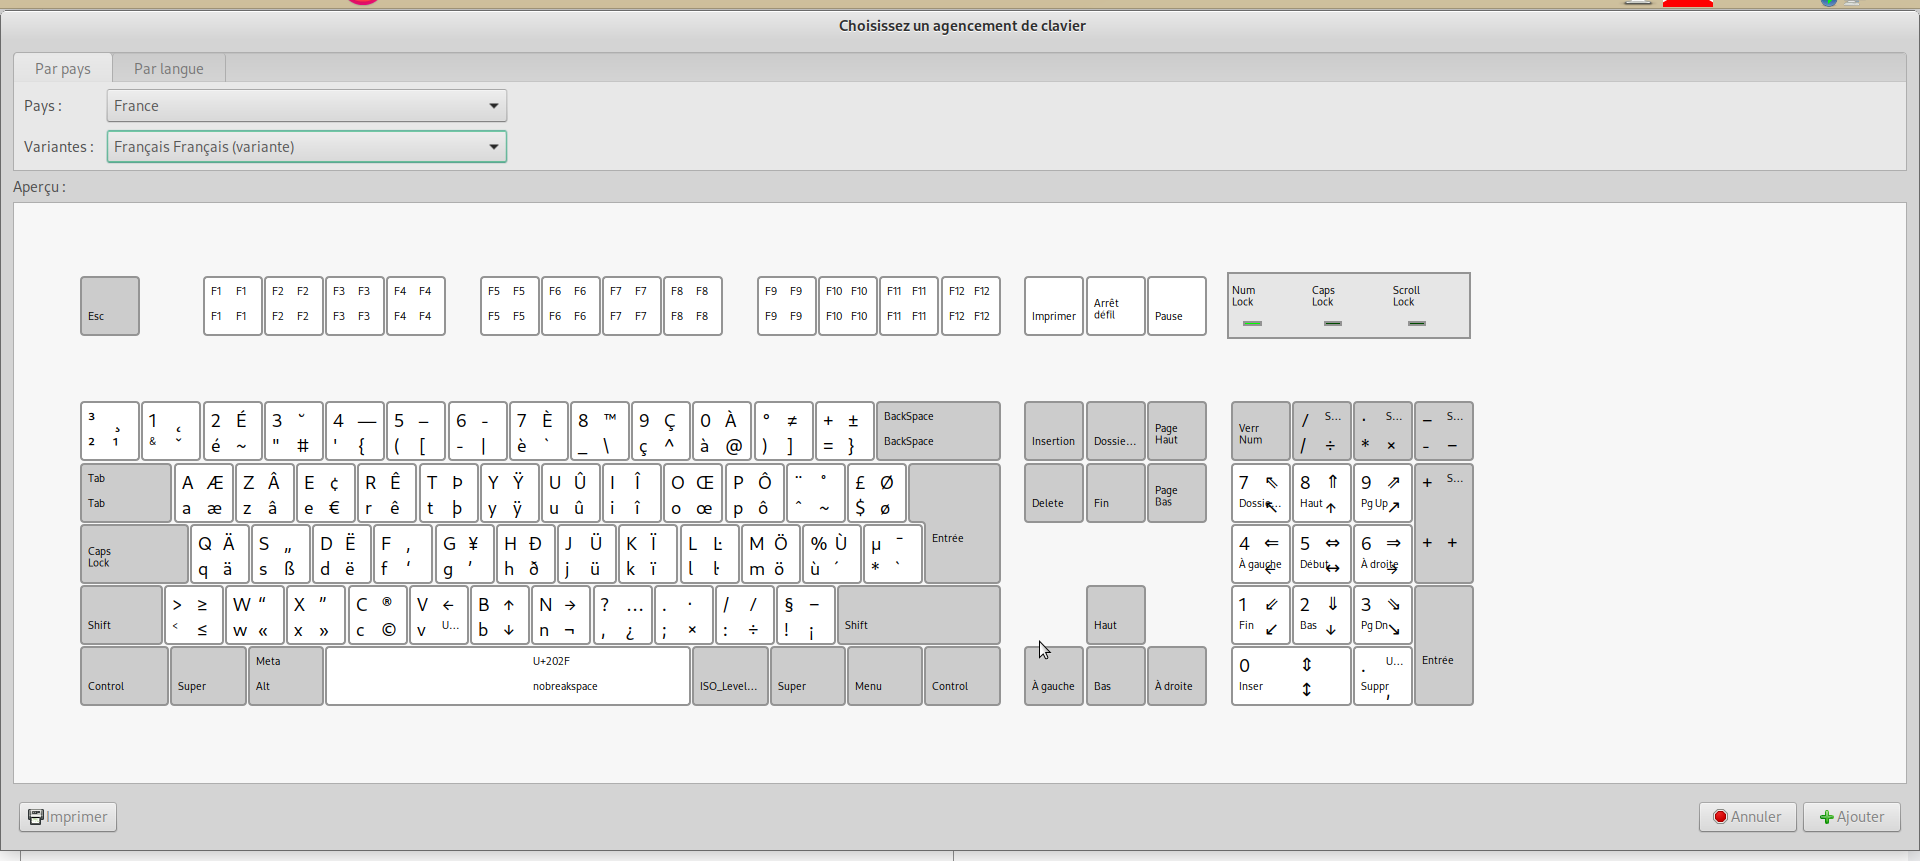The width and height of the screenshot is (1920, 861).
Task: Click the Verr Num key on the numpad
Action: (x=1260, y=431)
